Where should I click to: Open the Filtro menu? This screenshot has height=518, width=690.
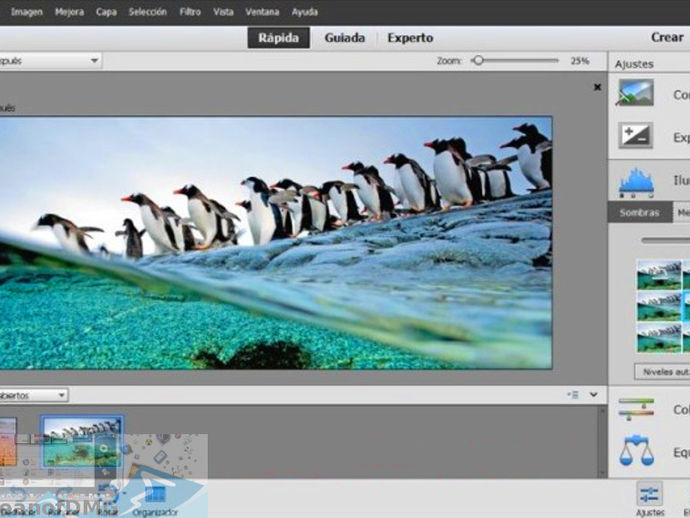(190, 12)
